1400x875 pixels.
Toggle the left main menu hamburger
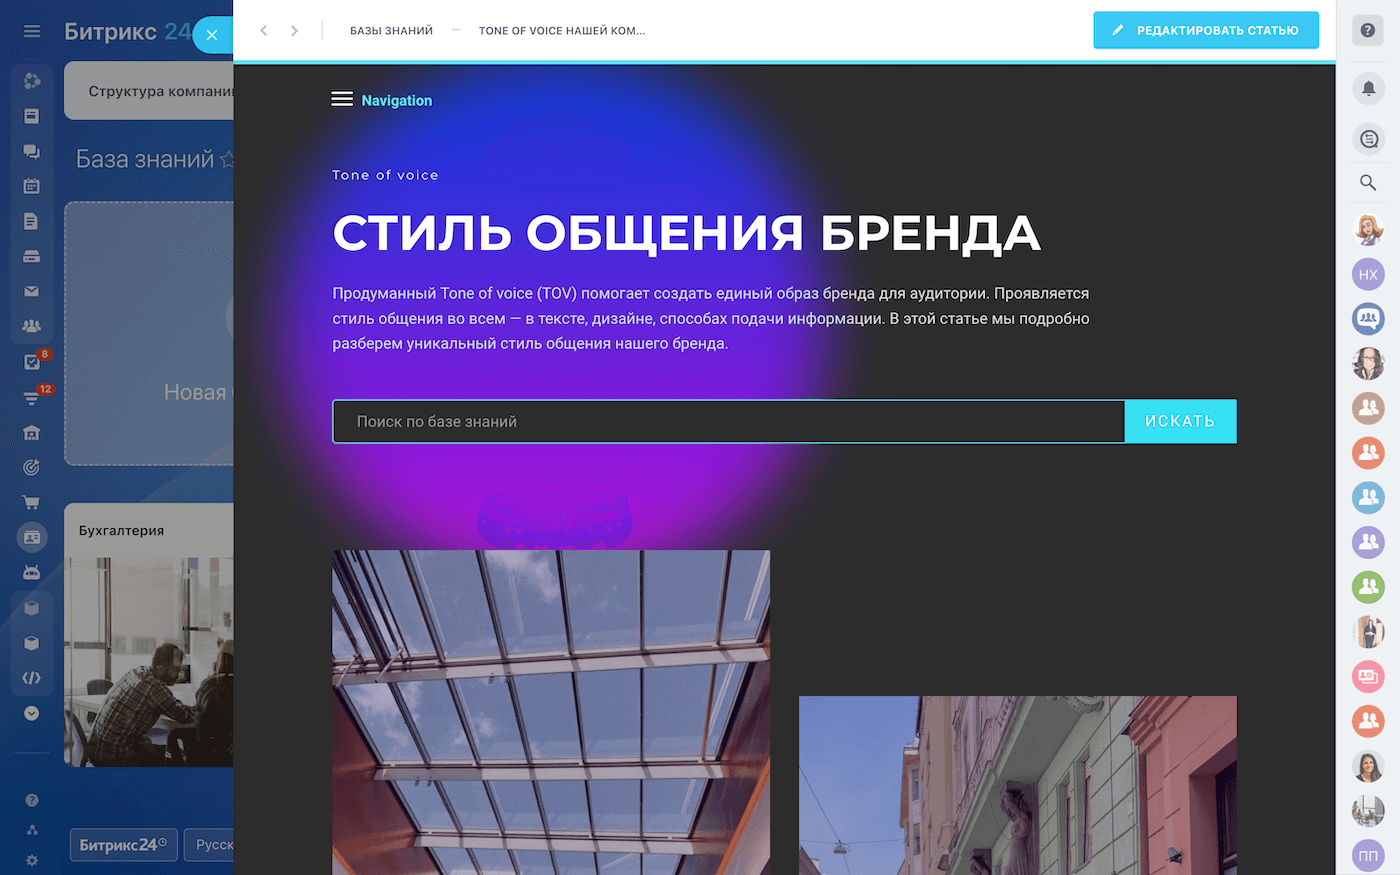coord(32,31)
